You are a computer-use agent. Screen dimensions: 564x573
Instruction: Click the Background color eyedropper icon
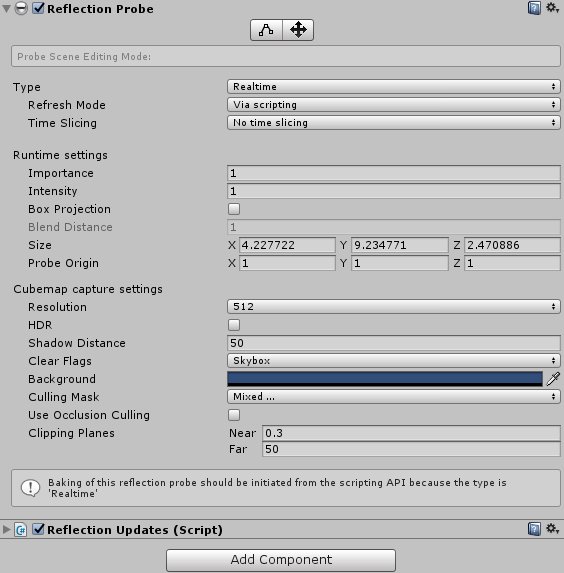point(553,379)
